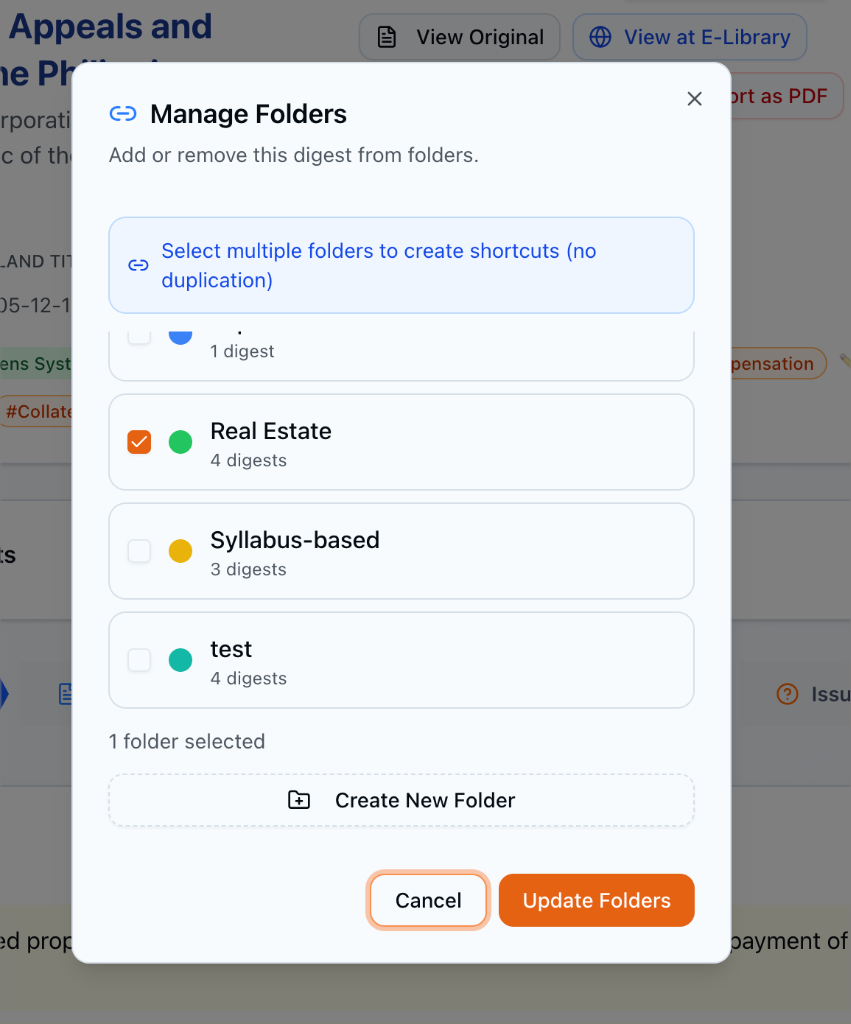Click the blue document icon at lower left
Image resolution: width=851 pixels, height=1024 pixels.
click(65, 693)
